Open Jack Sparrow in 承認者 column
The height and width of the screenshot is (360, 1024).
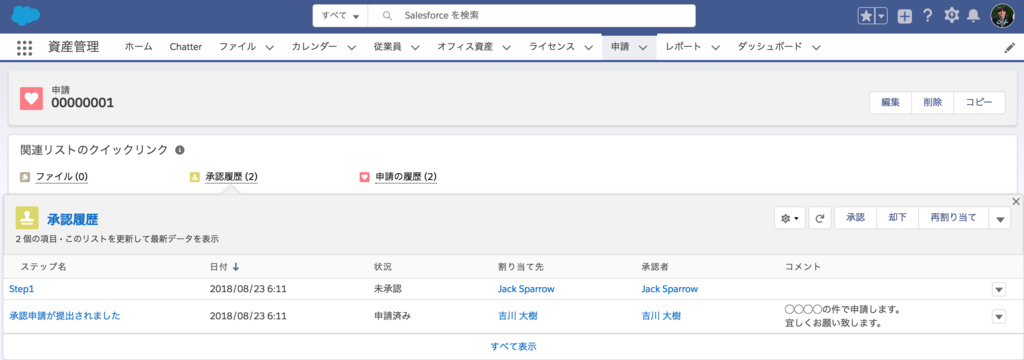pyautogui.click(x=669, y=289)
